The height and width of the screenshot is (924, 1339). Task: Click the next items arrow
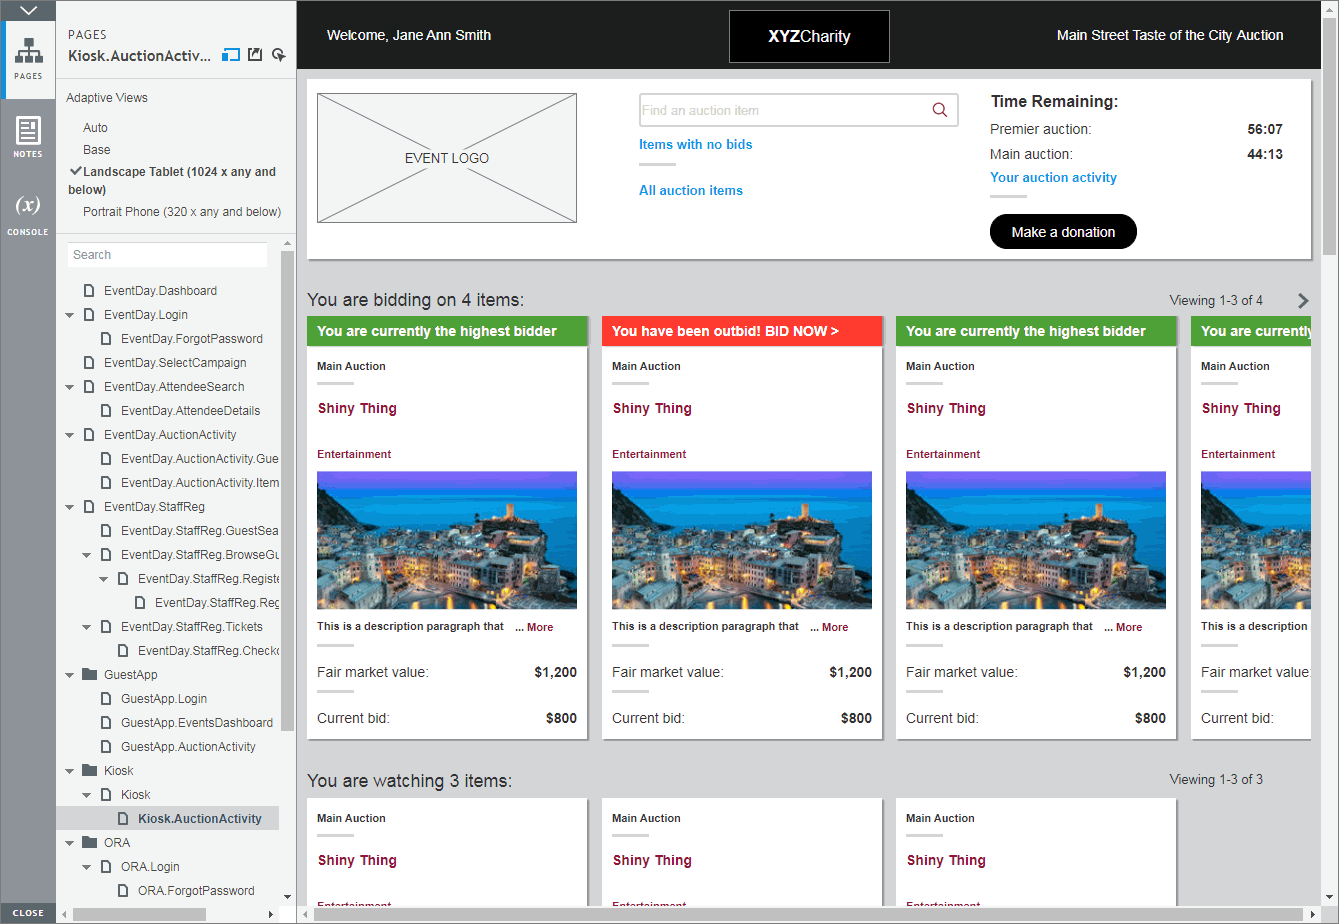[1302, 300]
